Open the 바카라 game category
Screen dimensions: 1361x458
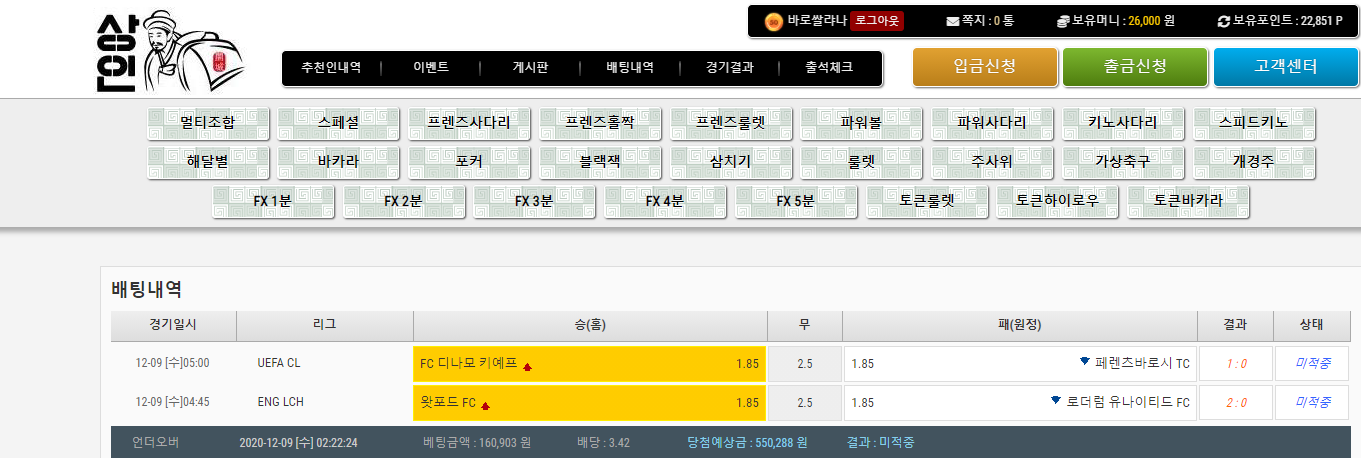click(338, 161)
